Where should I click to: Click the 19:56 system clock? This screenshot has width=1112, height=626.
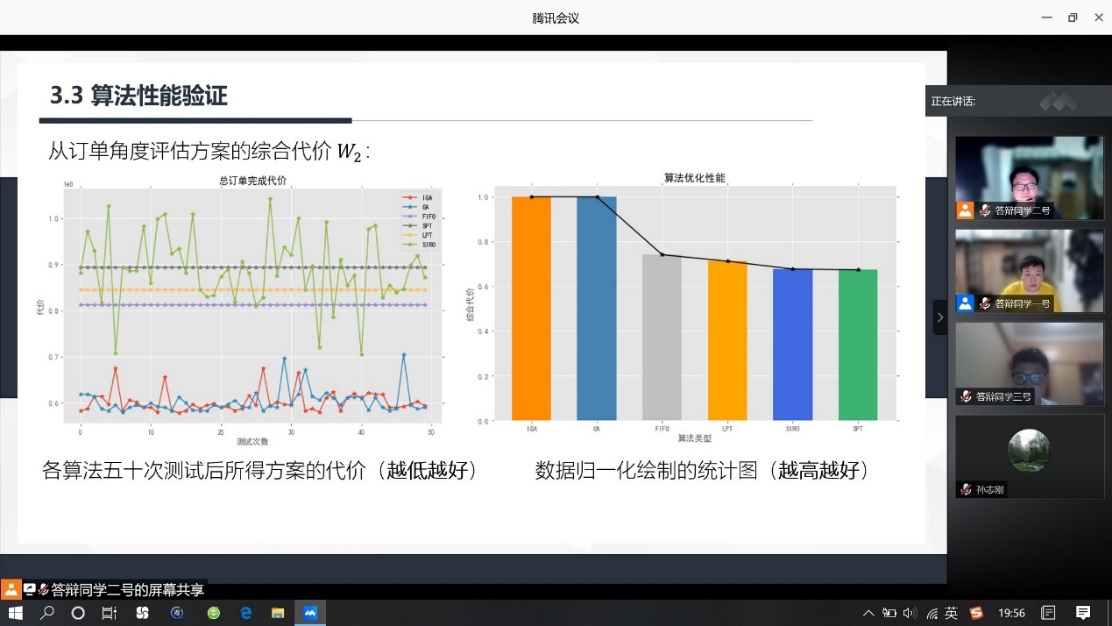click(1012, 613)
